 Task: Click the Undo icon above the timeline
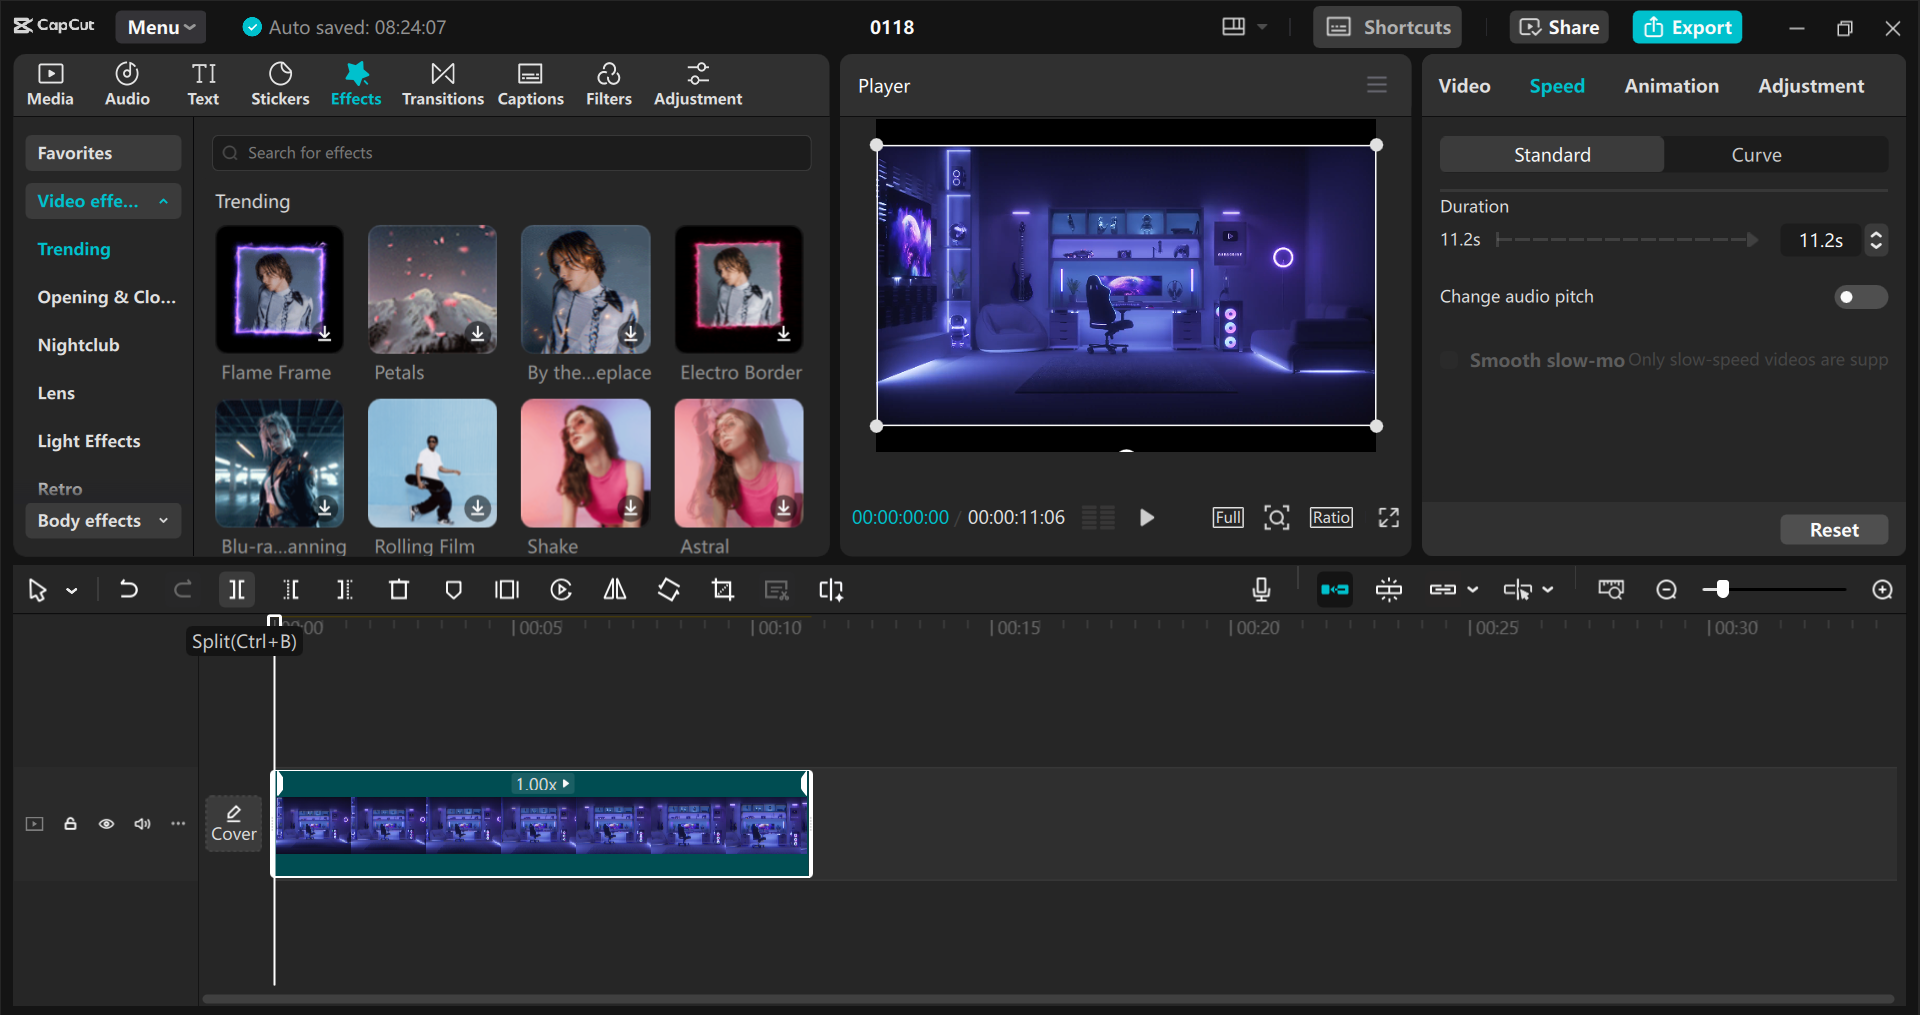(x=128, y=589)
